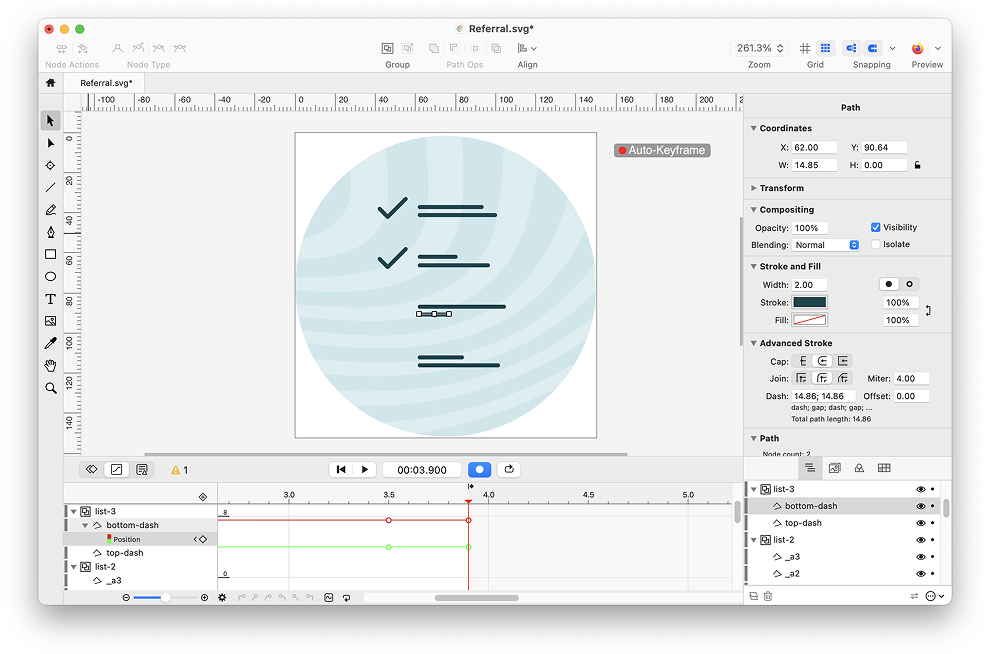The width and height of the screenshot is (1000, 654).
Task: Collapse list-3 in the timeline
Action: (74, 511)
